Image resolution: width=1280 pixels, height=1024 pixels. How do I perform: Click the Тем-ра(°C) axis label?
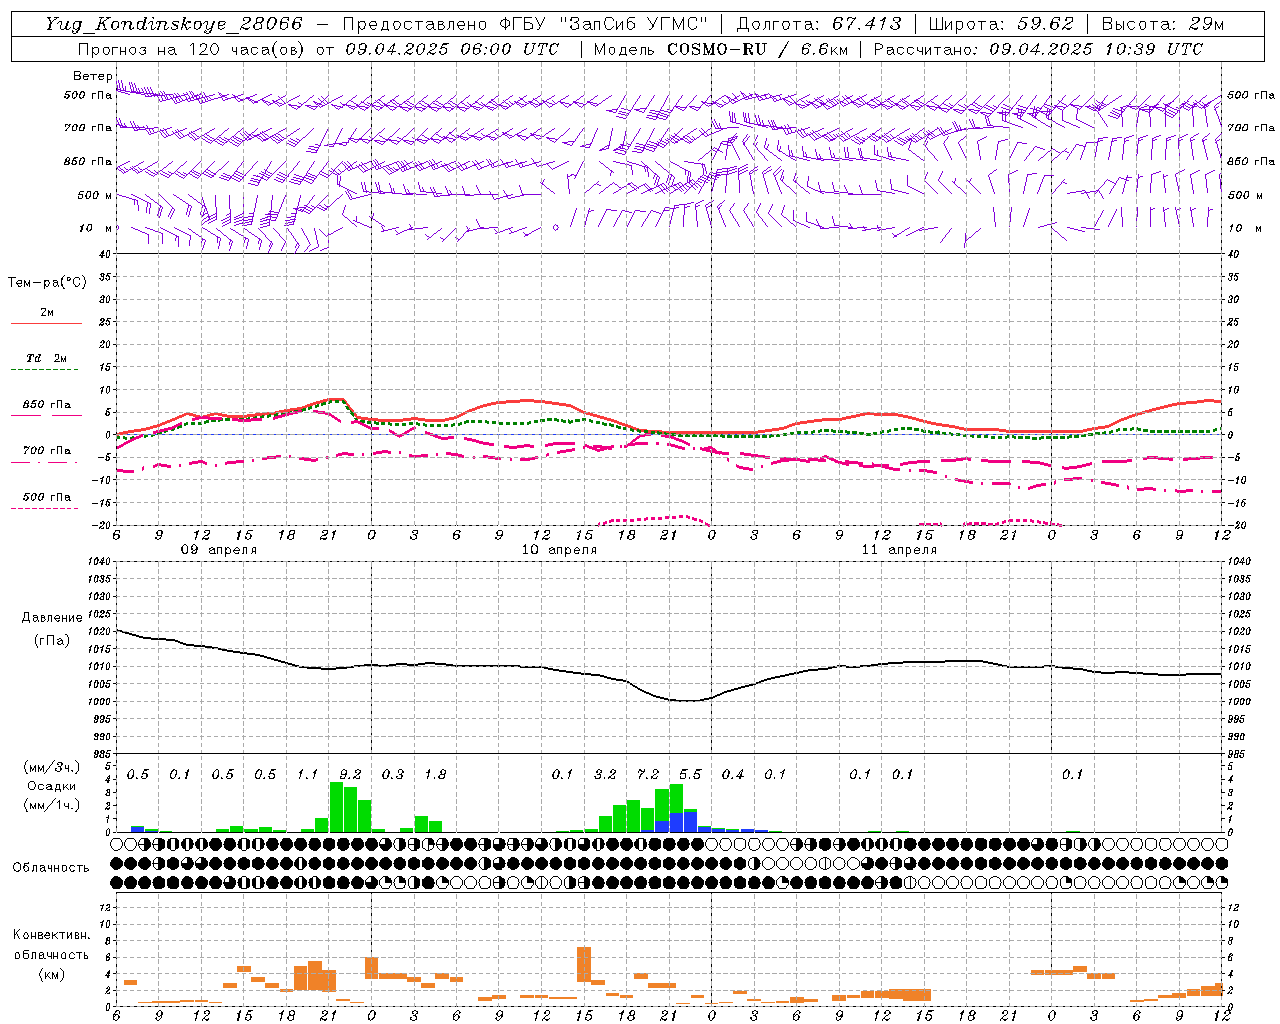point(47,283)
